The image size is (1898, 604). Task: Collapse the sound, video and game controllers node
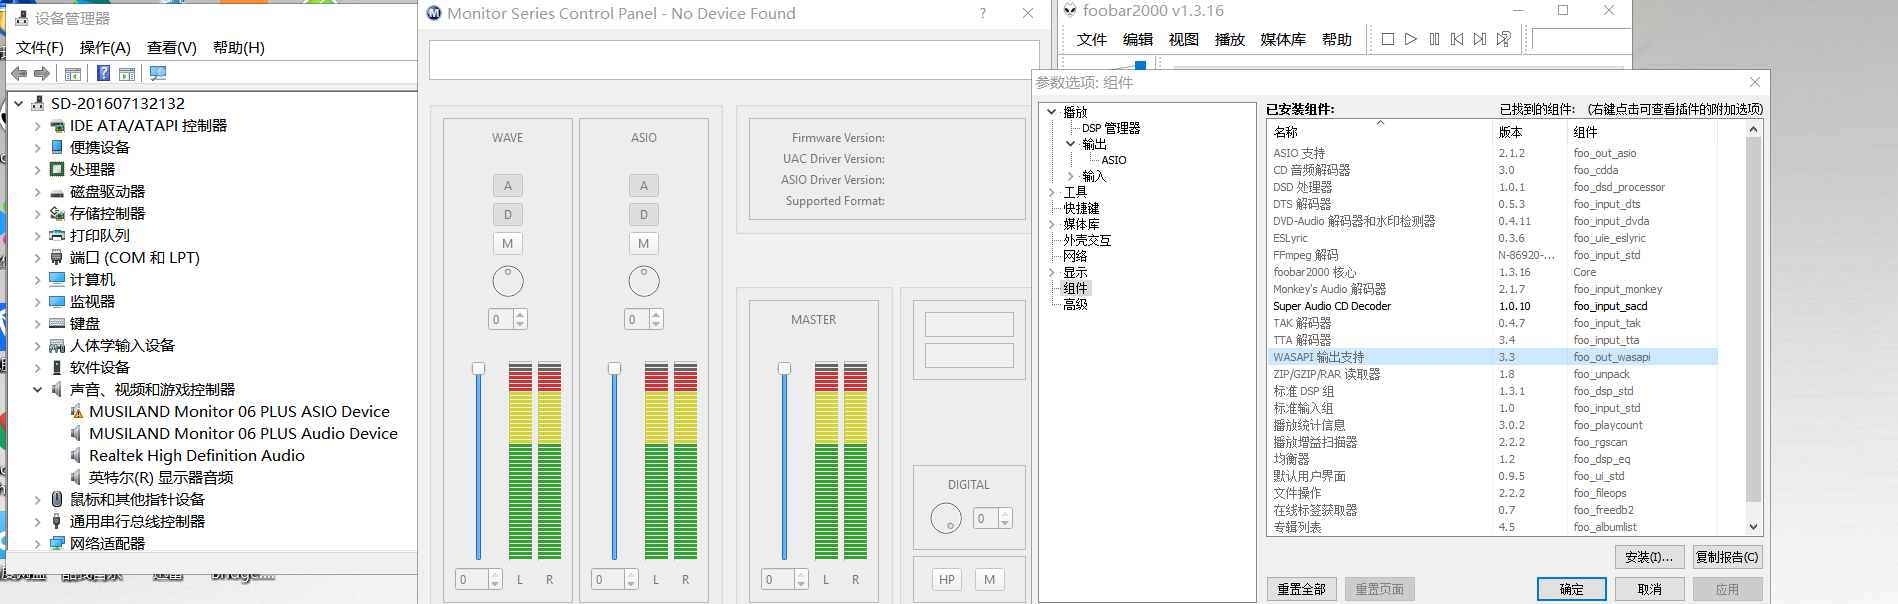(x=38, y=389)
